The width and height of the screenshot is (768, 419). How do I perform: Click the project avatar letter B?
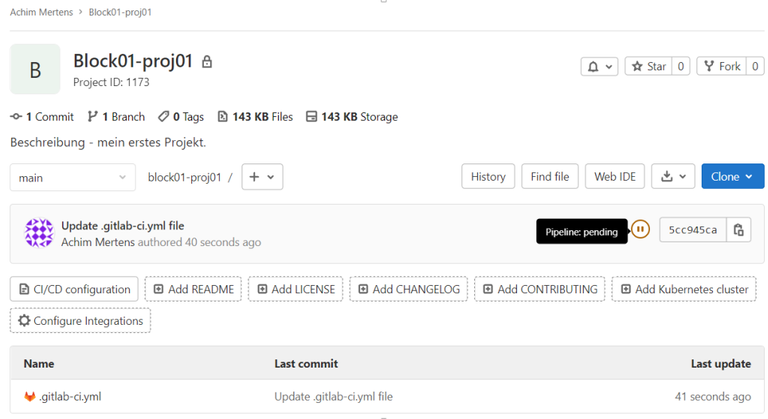click(35, 69)
